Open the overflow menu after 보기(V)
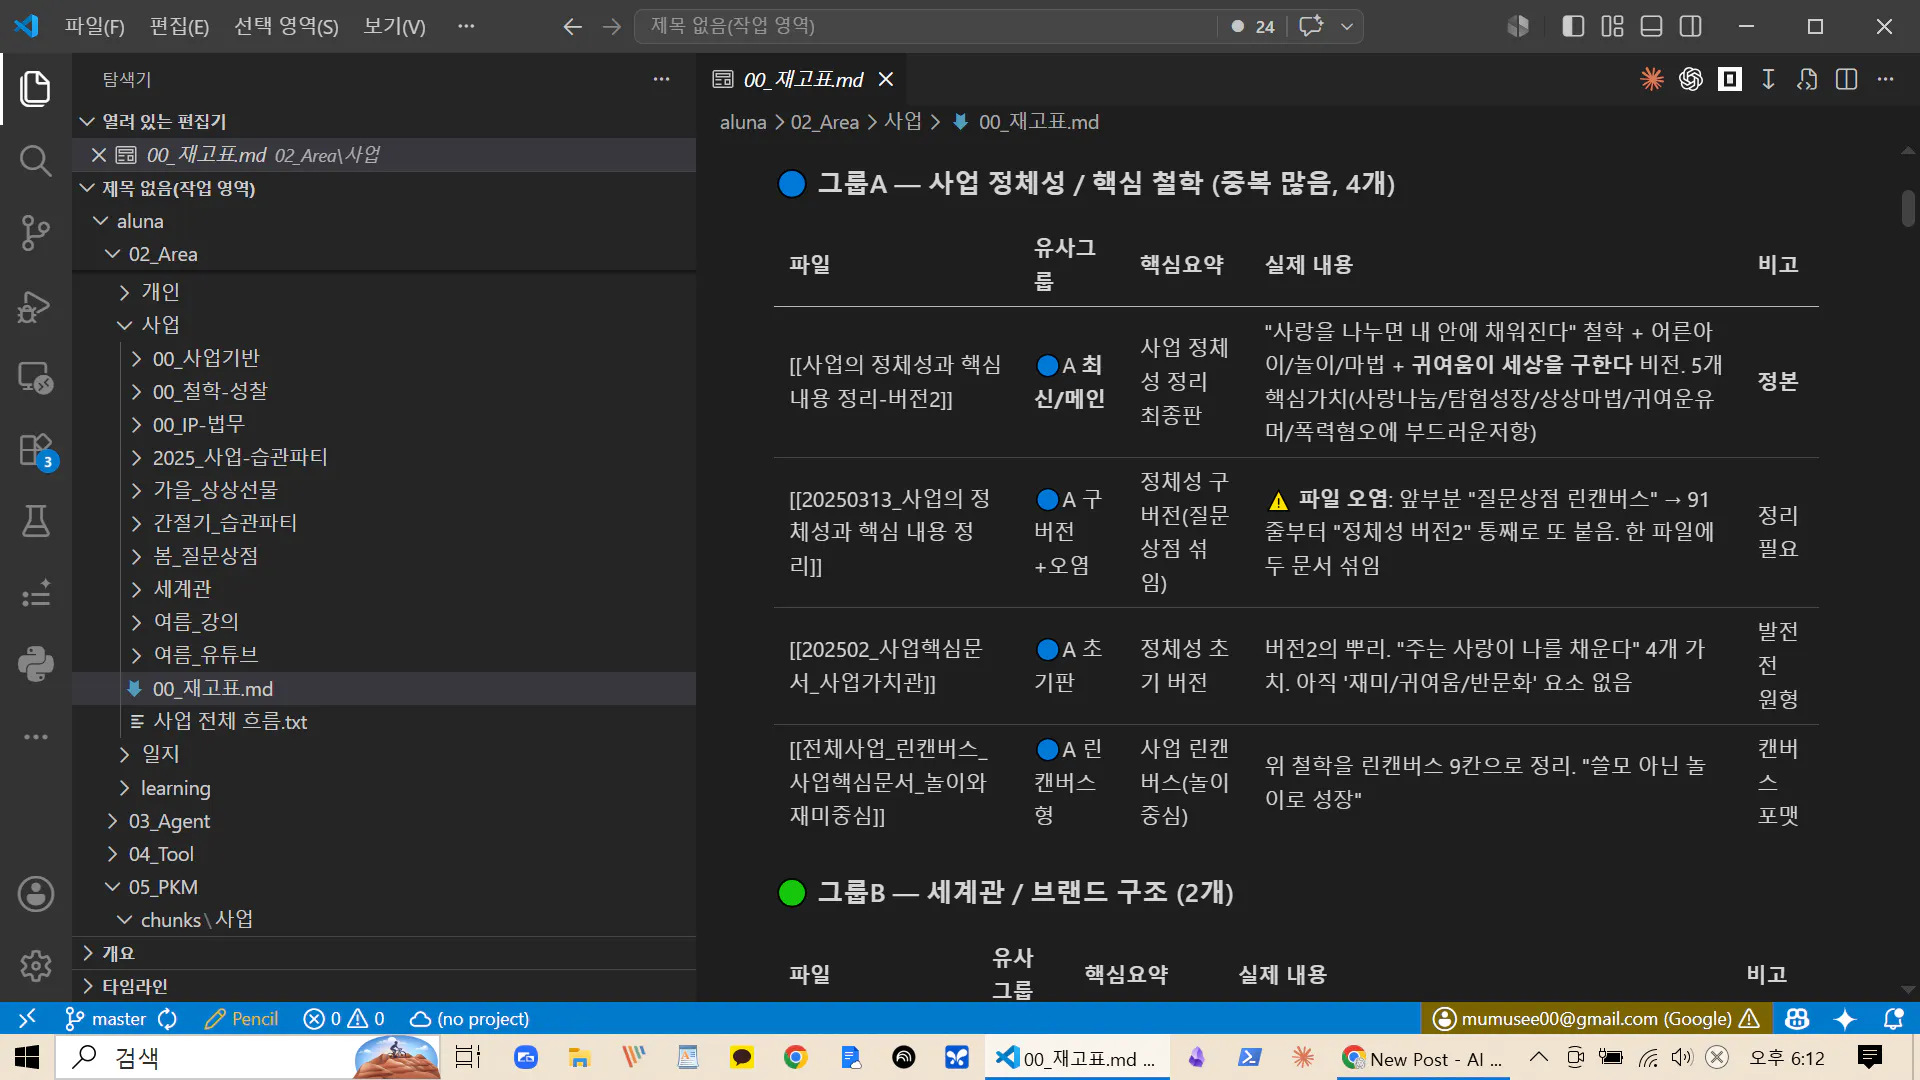The image size is (1920, 1080). pos(466,26)
